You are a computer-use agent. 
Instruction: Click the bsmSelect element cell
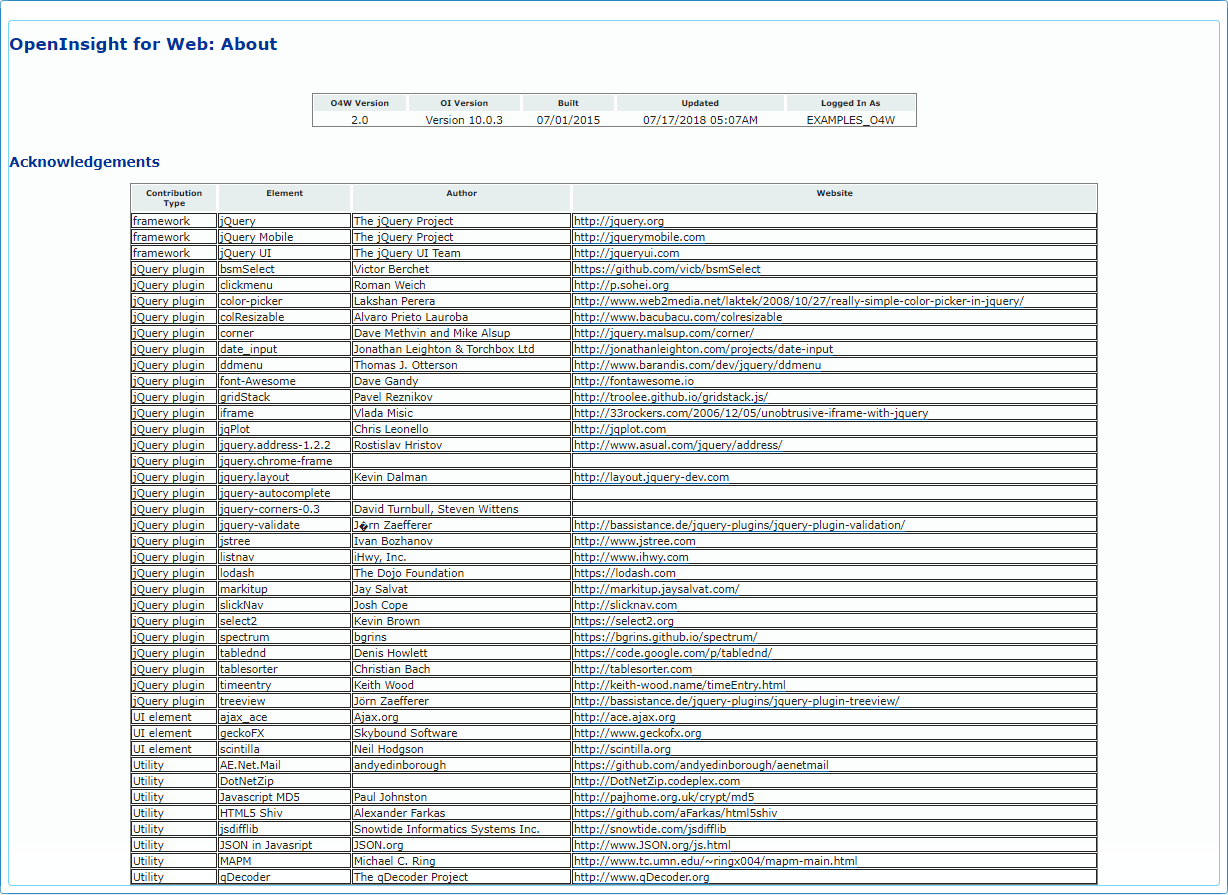coord(285,269)
